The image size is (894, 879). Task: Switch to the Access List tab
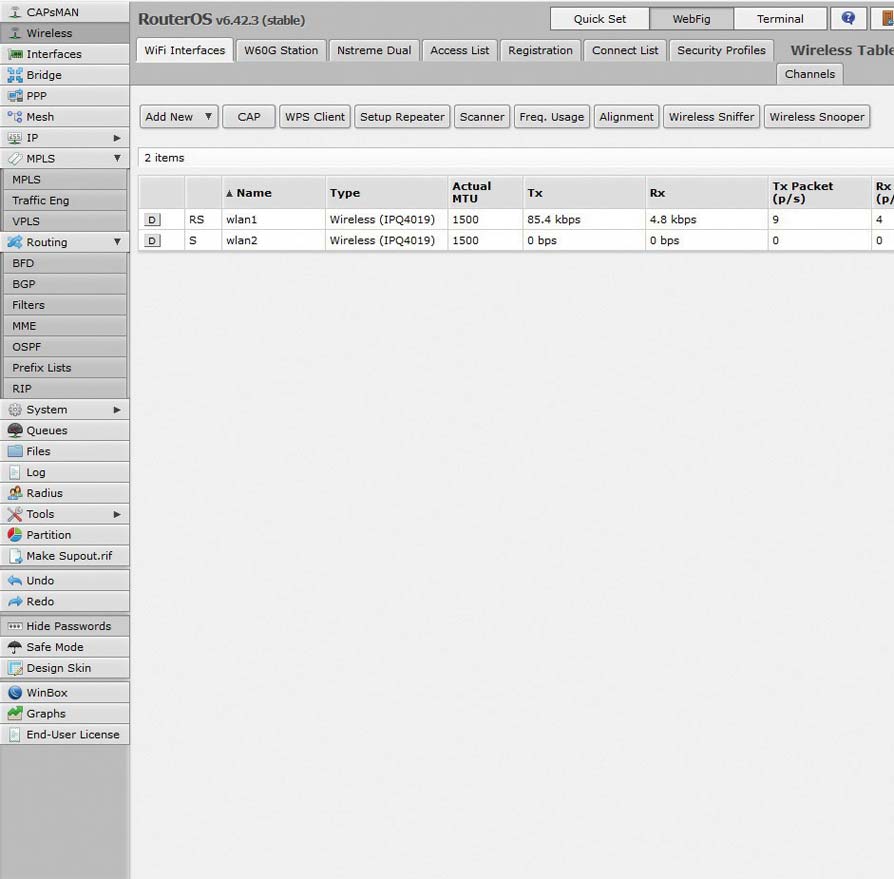tap(460, 50)
